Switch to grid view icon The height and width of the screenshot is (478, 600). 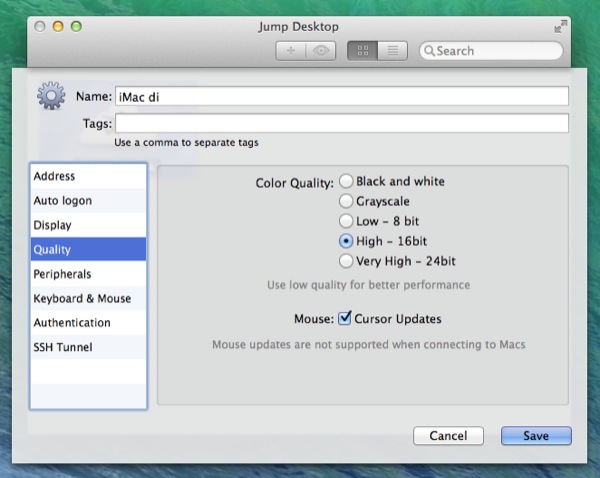tap(362, 51)
